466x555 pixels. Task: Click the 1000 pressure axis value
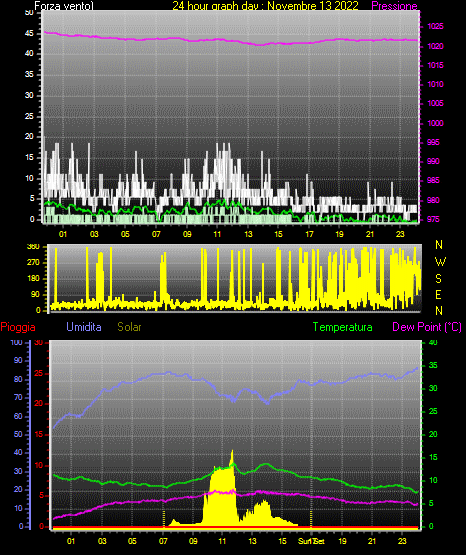435,123
